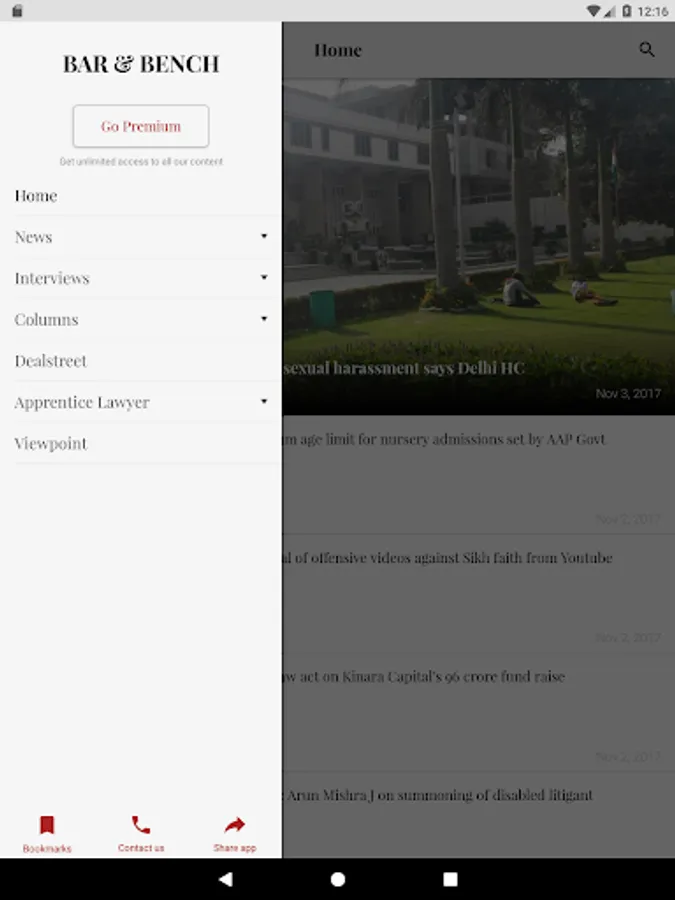Open the Columns section
675x900 pixels.
[141, 320]
